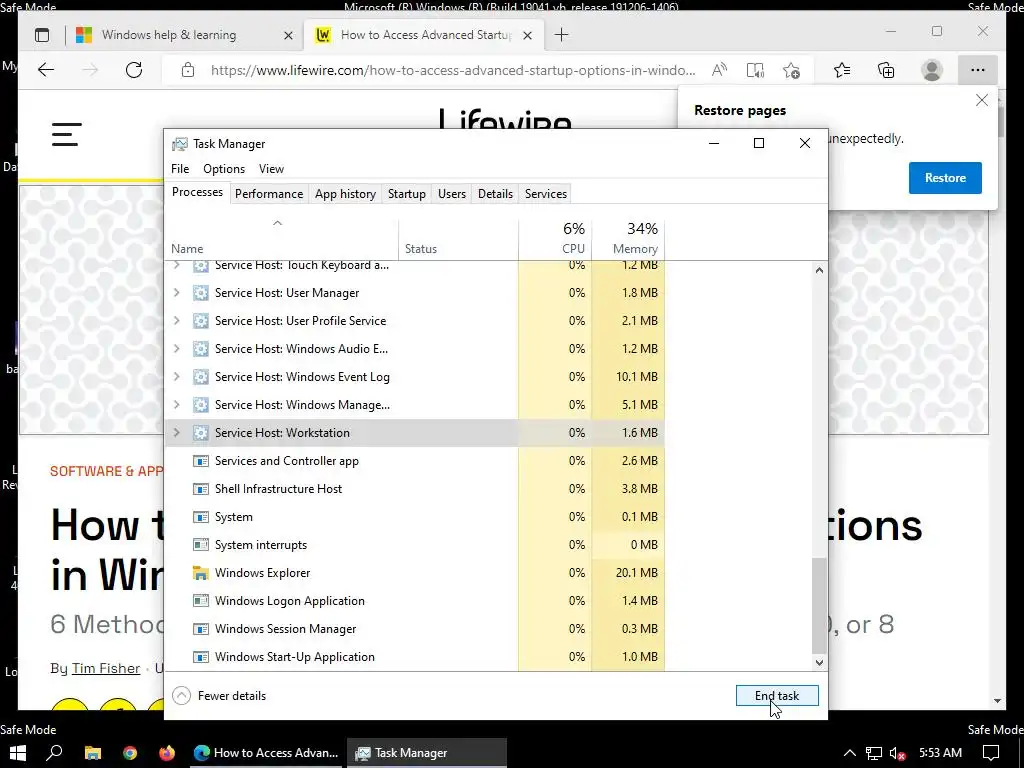Click the Status column header
The height and width of the screenshot is (768, 1024).
point(458,240)
